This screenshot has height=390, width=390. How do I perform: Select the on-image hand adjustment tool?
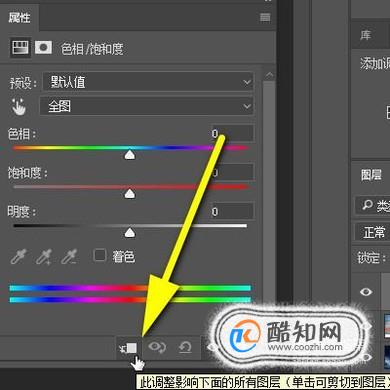point(19,107)
